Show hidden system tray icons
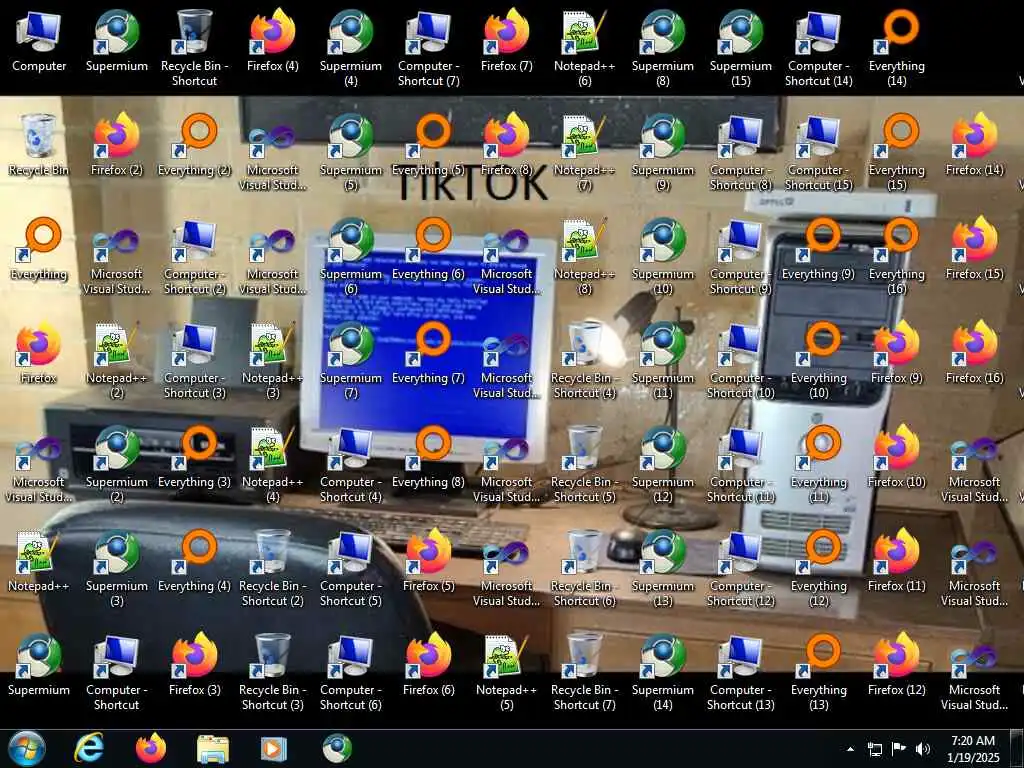 coord(850,749)
